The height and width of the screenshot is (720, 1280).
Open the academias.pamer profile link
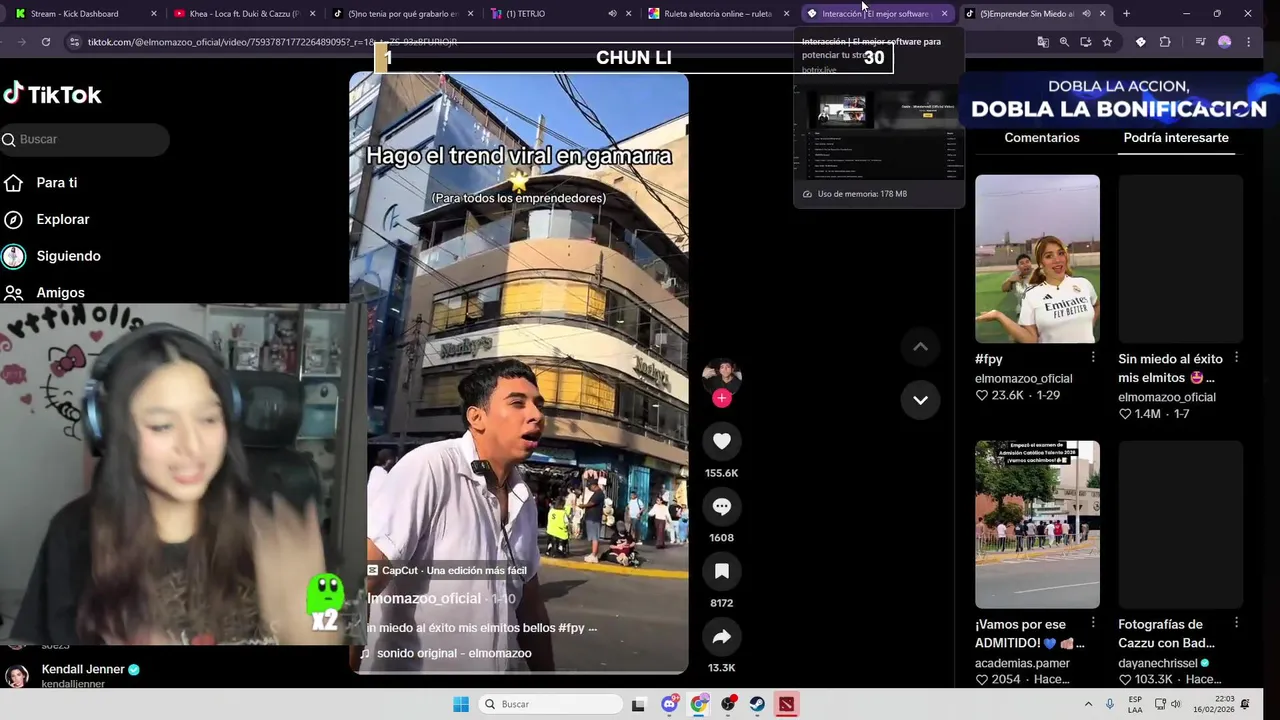(1022, 663)
